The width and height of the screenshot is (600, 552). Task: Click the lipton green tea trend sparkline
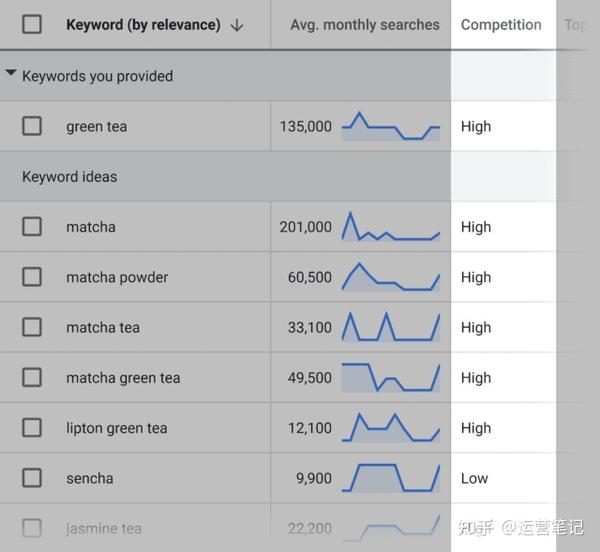click(x=391, y=428)
